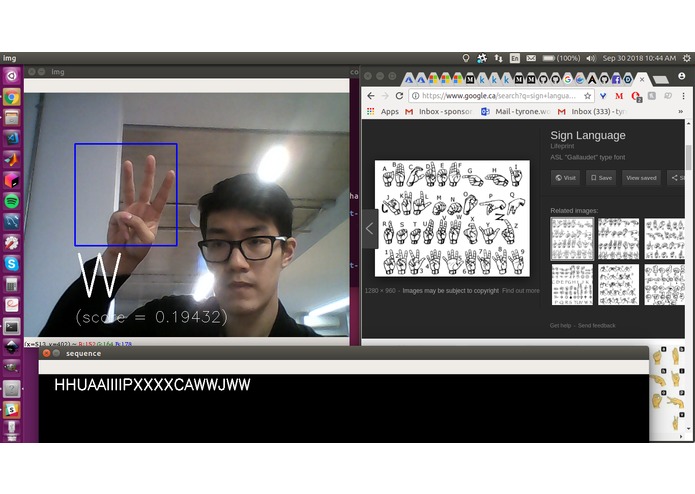695x494 pixels.
Task: Expand the bookmarks overflow chevron
Action: 680,112
